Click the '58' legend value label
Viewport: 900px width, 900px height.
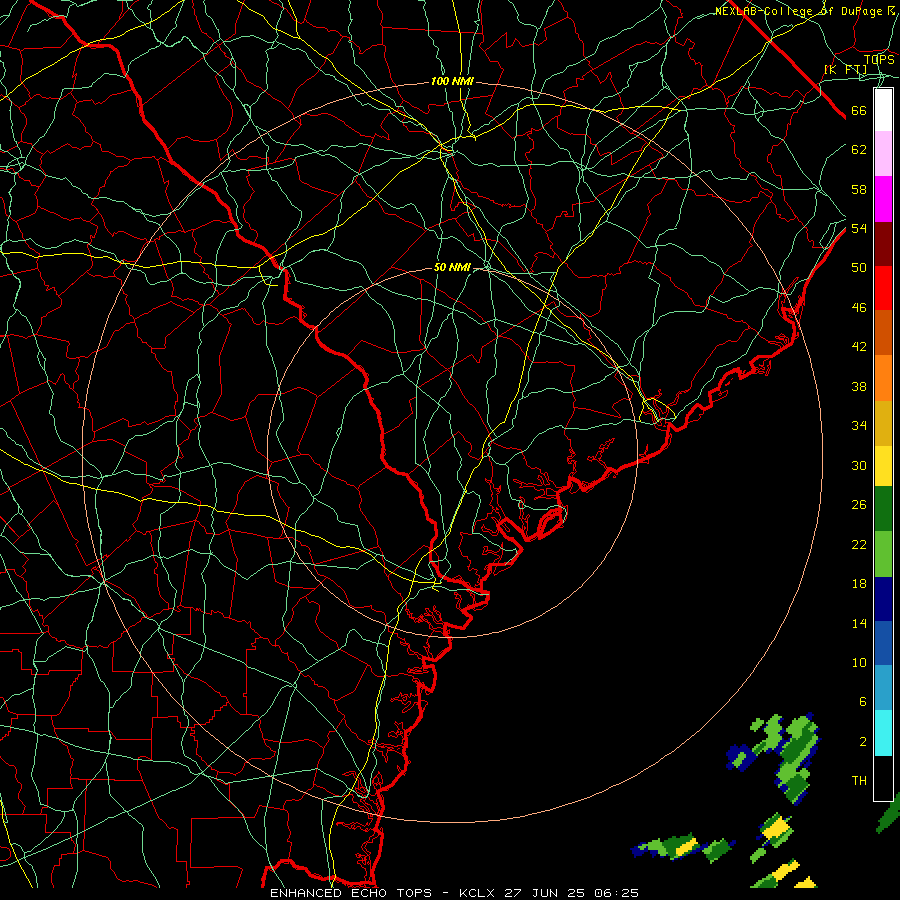click(x=859, y=189)
